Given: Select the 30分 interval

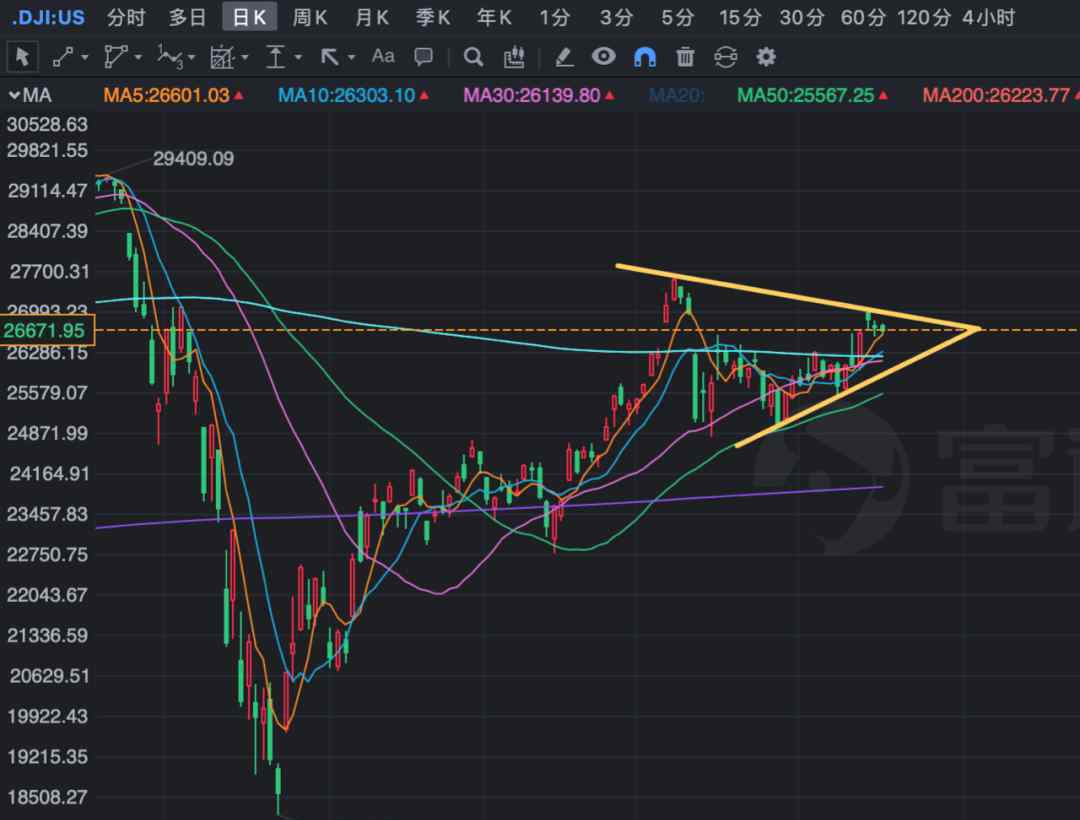Looking at the screenshot, I should (802, 17).
